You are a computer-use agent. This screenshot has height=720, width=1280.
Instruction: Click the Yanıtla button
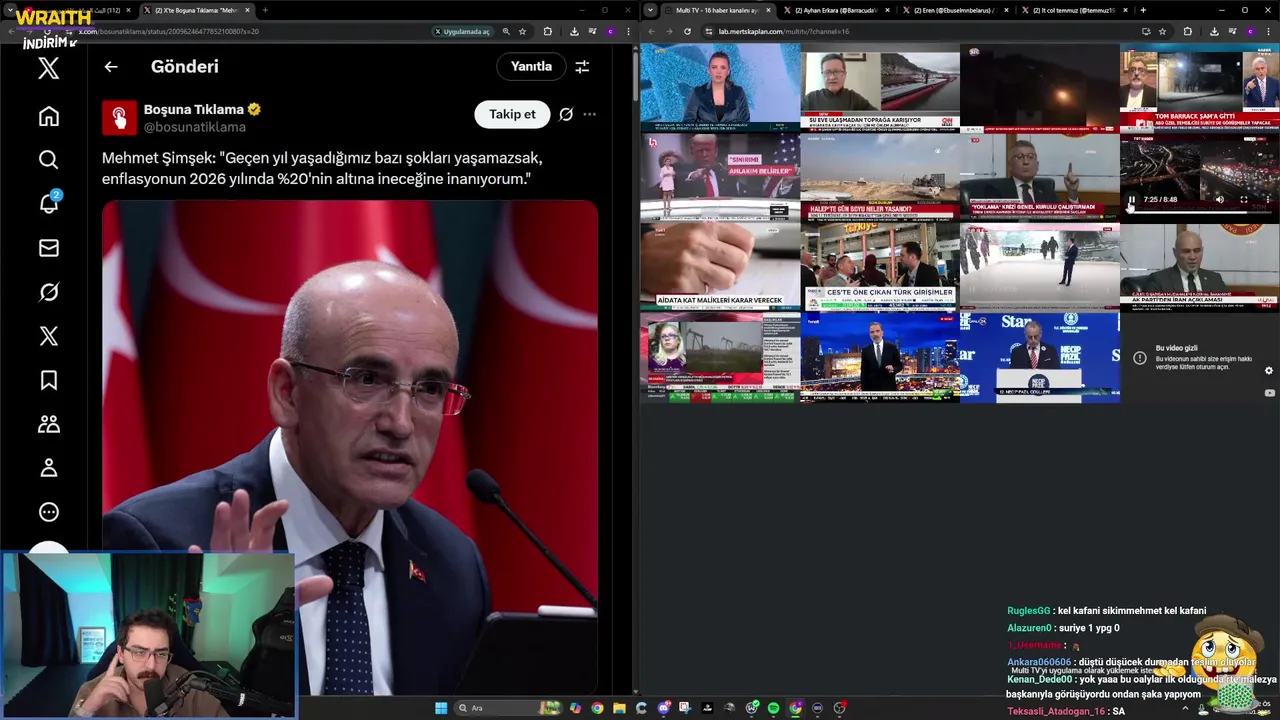(531, 67)
